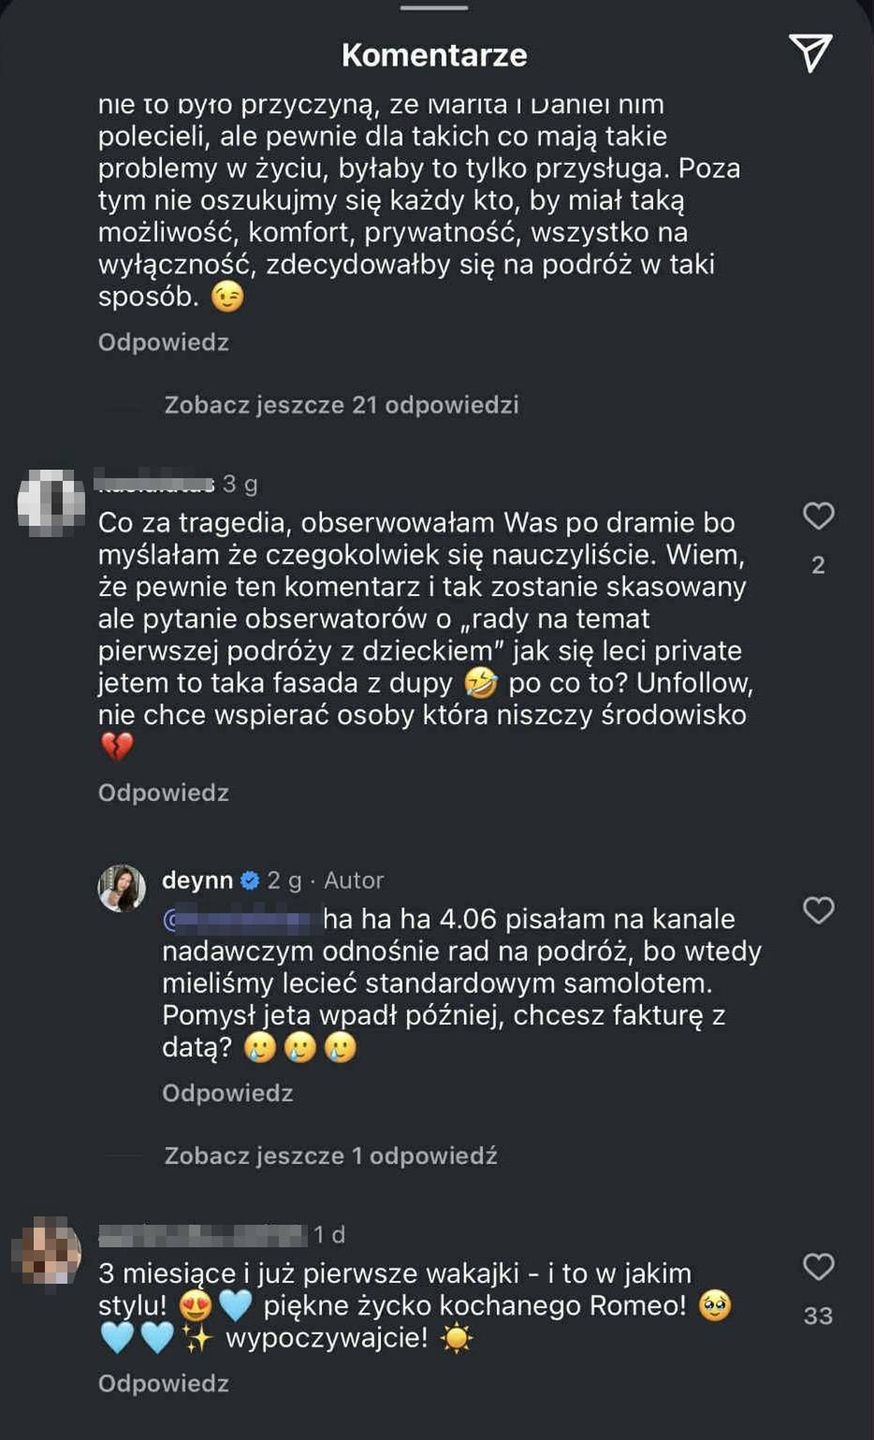View the 2 likes count
This screenshot has height=1440, width=874.
click(818, 566)
